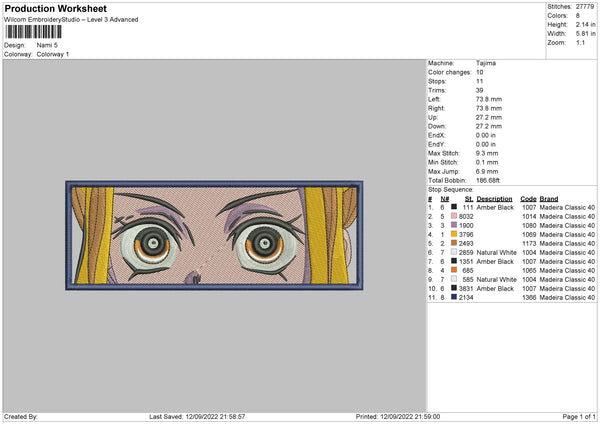Viewport: 600px width, 424px height.
Task: Select the orange swatch in stop 8
Action: click(x=455, y=269)
